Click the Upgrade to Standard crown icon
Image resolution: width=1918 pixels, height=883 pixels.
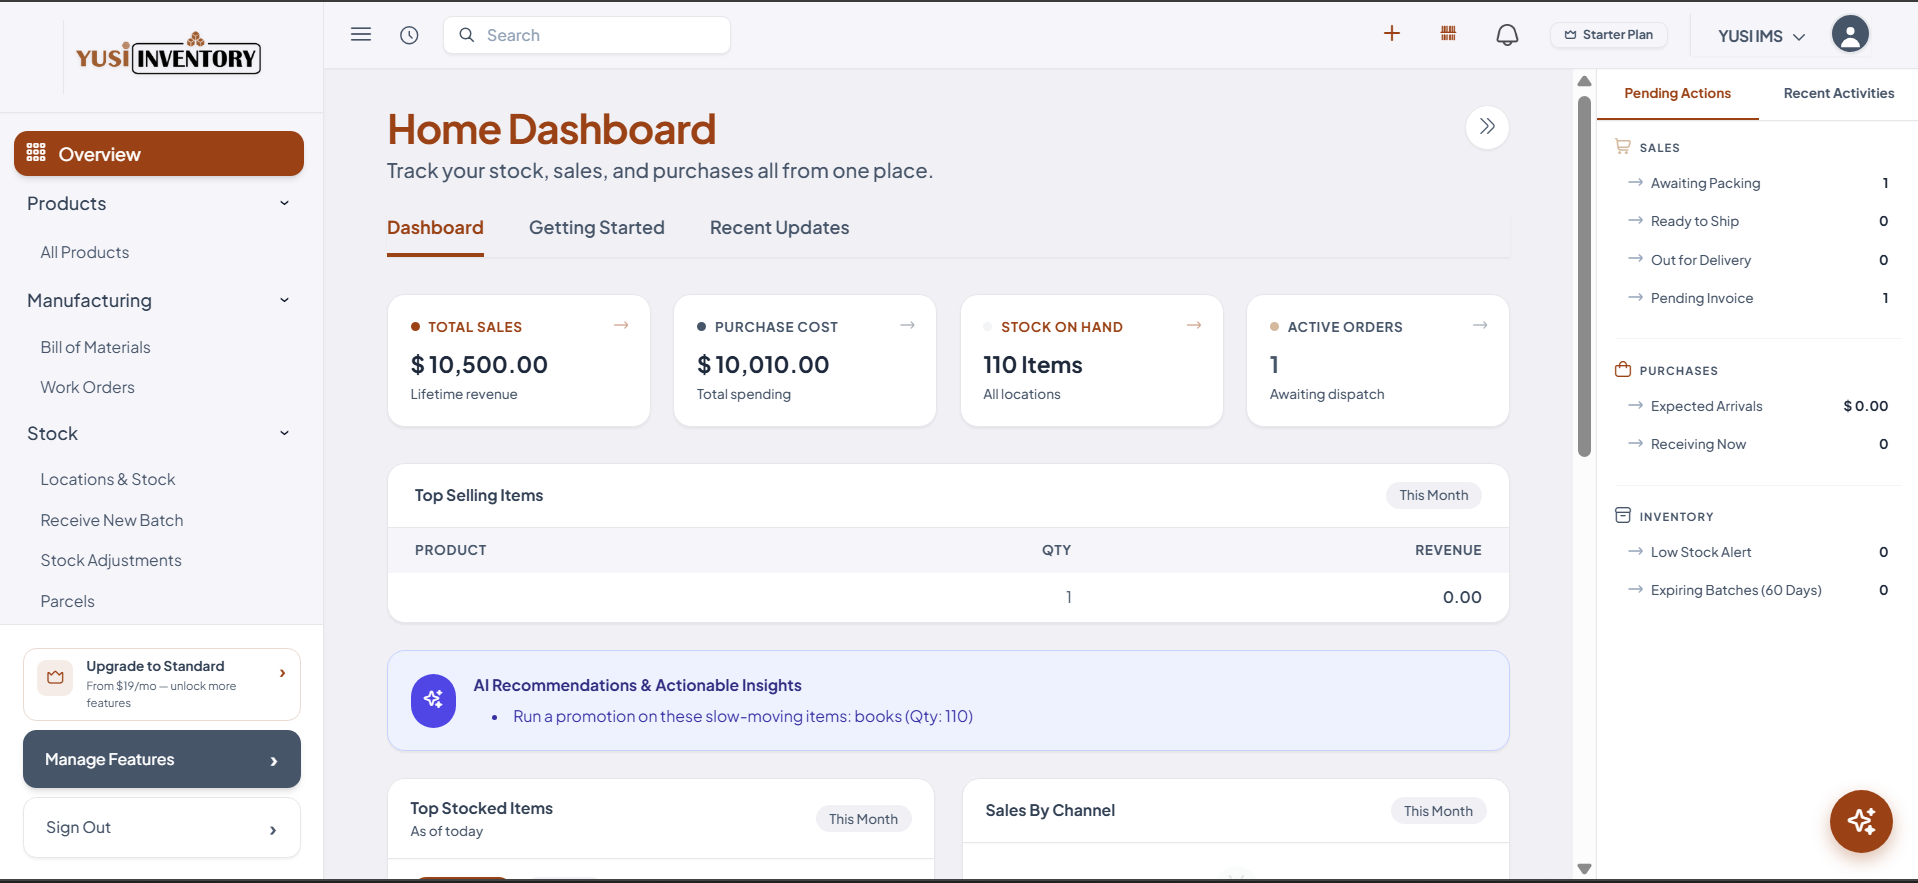tap(55, 677)
